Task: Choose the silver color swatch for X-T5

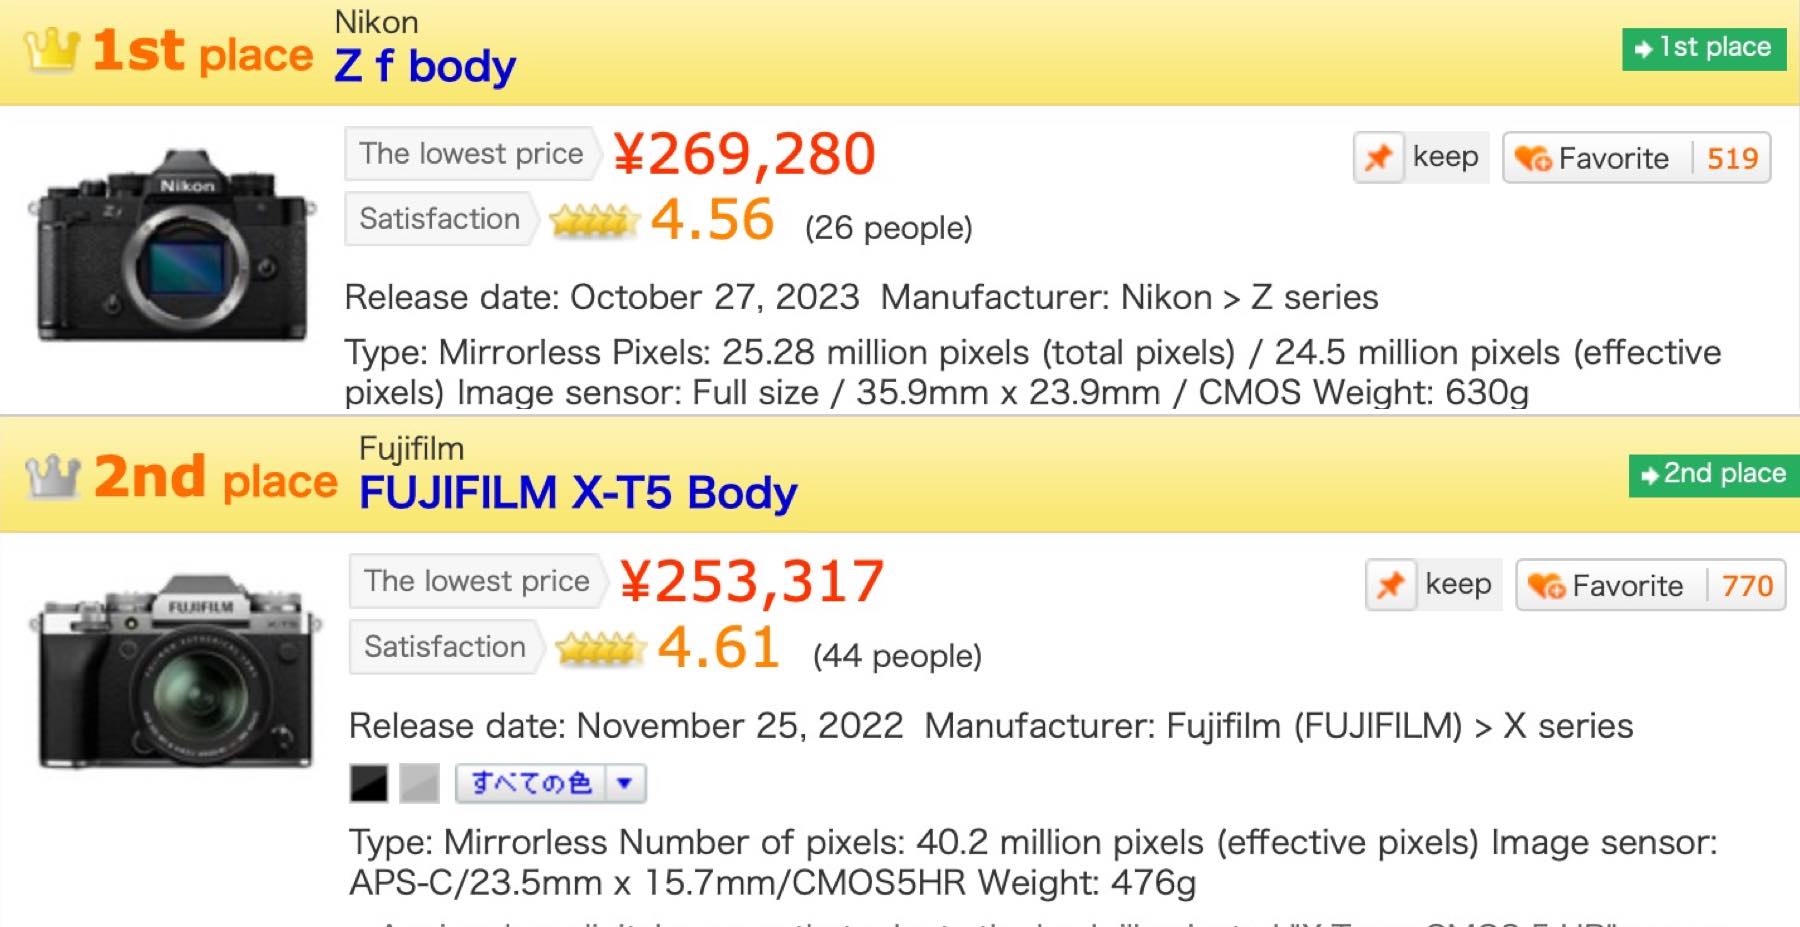Action: click(x=419, y=783)
